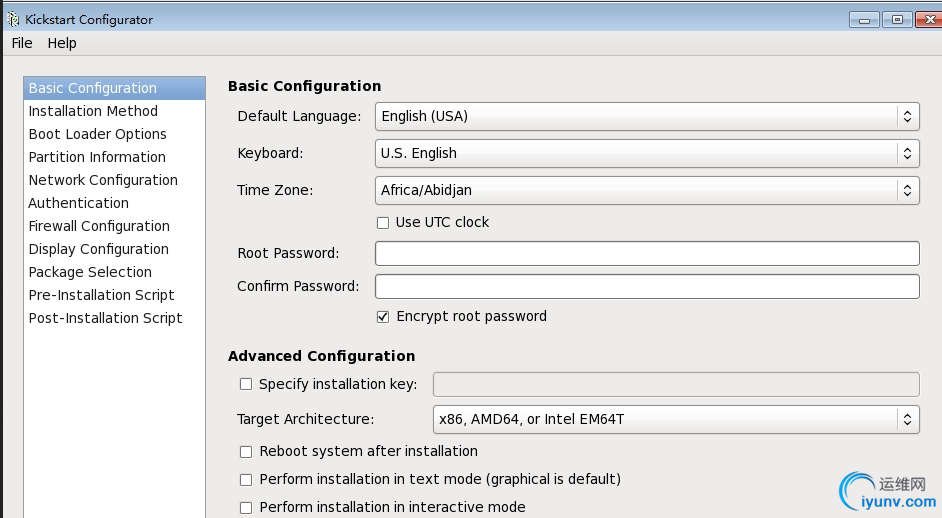Open the Target Architecture dropdown
The image size is (942, 518).
point(675,419)
